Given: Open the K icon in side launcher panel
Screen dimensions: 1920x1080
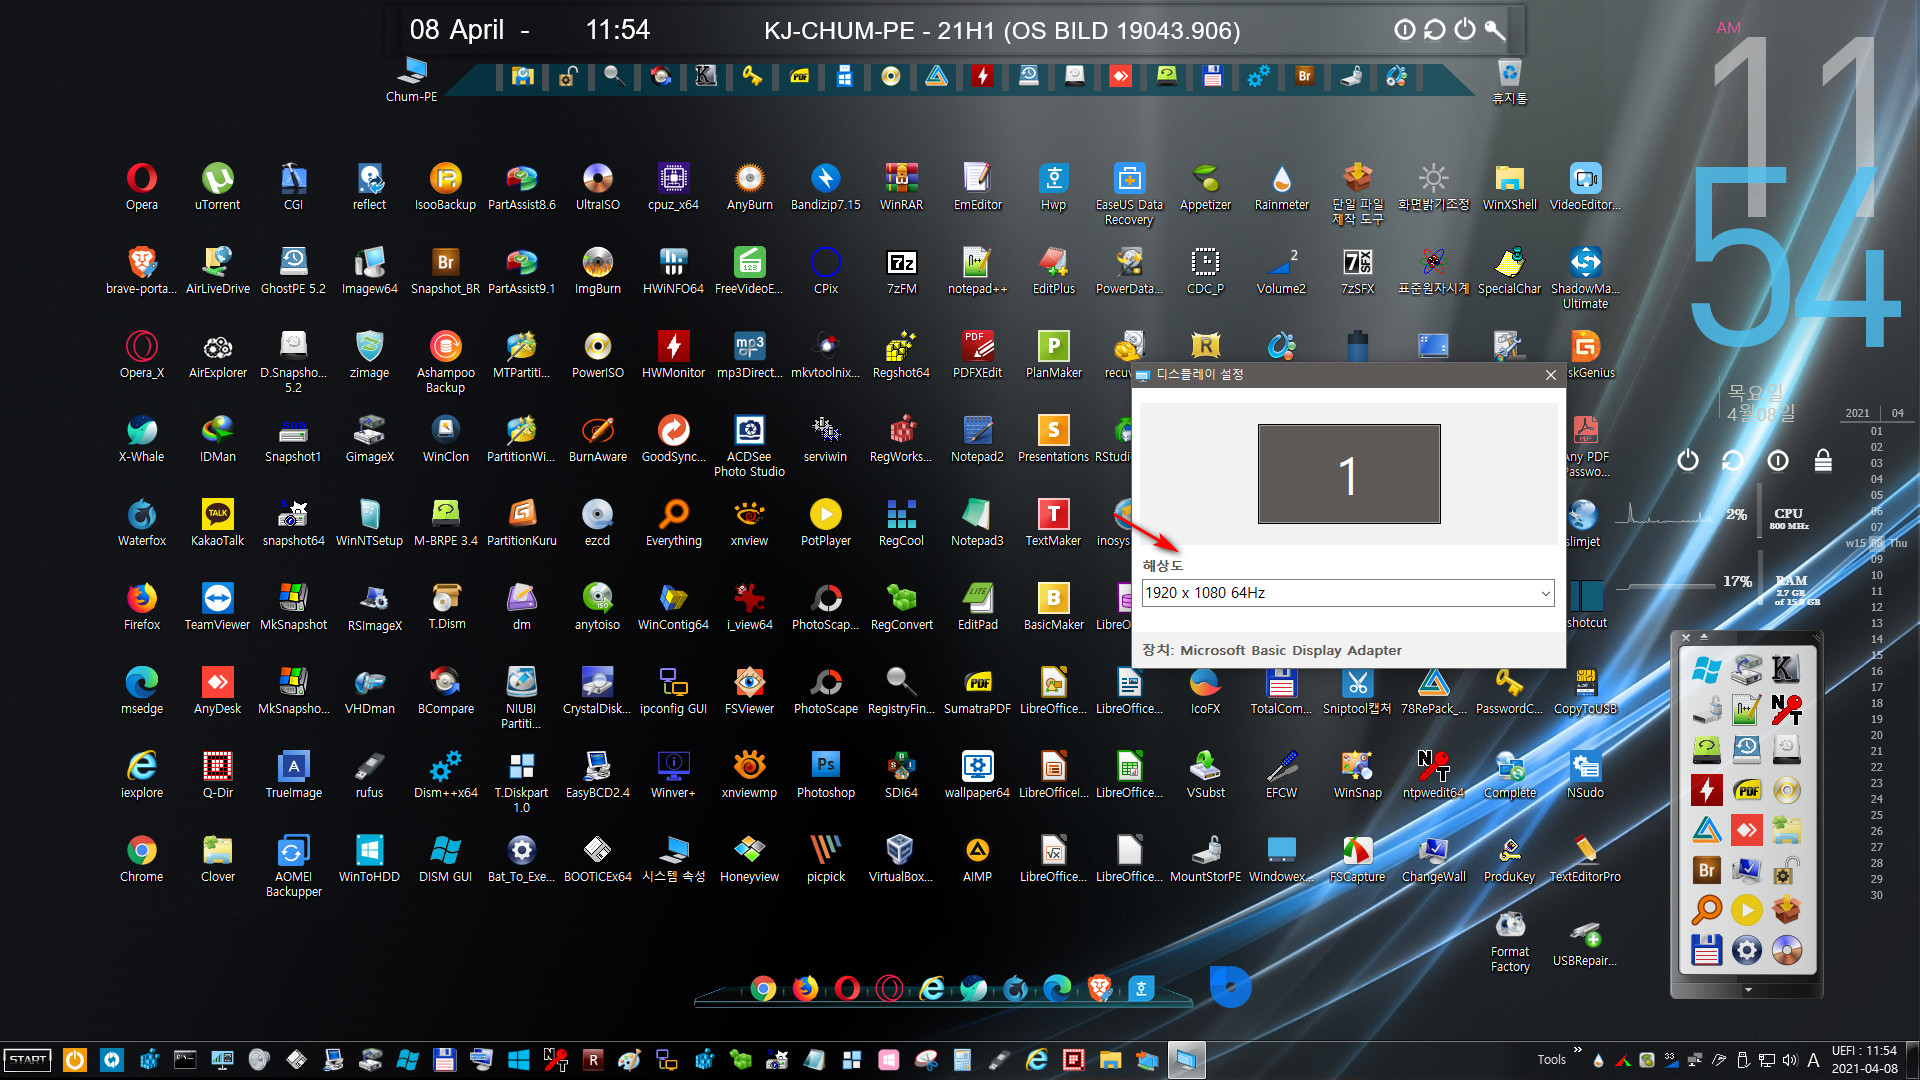Looking at the screenshot, I should 1785,669.
